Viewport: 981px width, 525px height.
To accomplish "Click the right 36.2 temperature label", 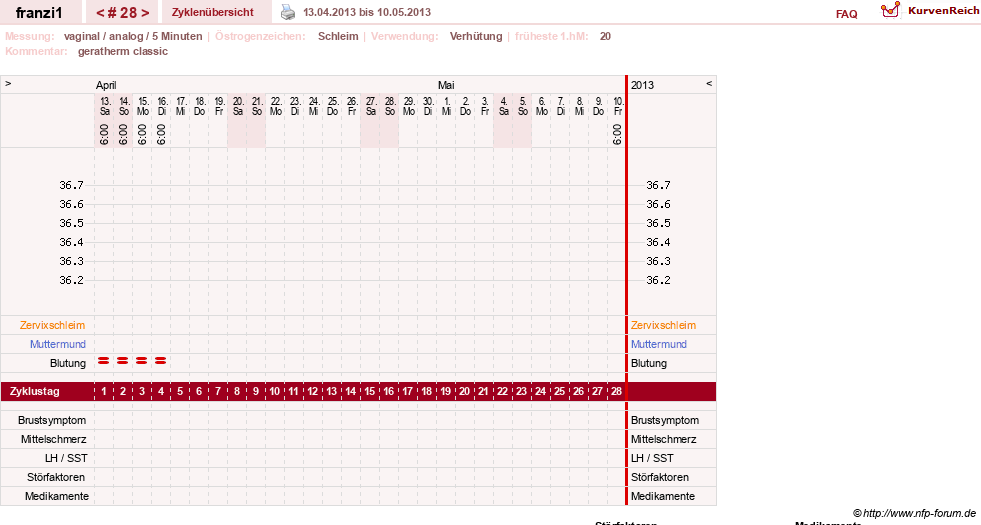I will (x=658, y=280).
